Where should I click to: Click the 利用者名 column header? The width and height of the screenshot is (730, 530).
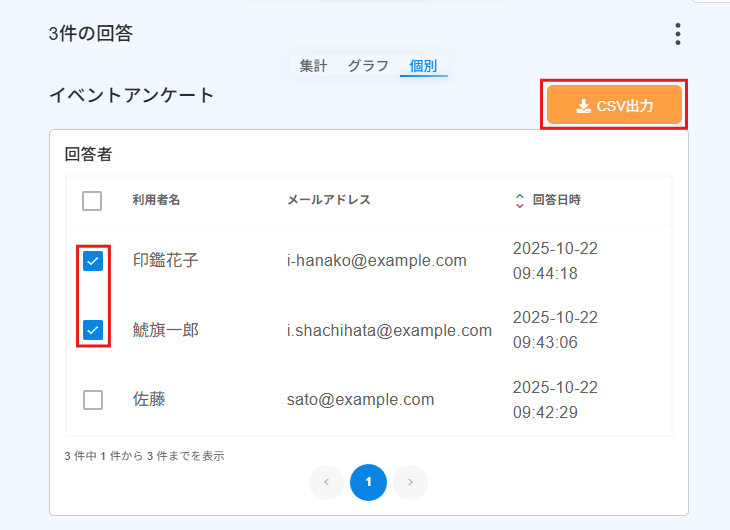tap(156, 200)
